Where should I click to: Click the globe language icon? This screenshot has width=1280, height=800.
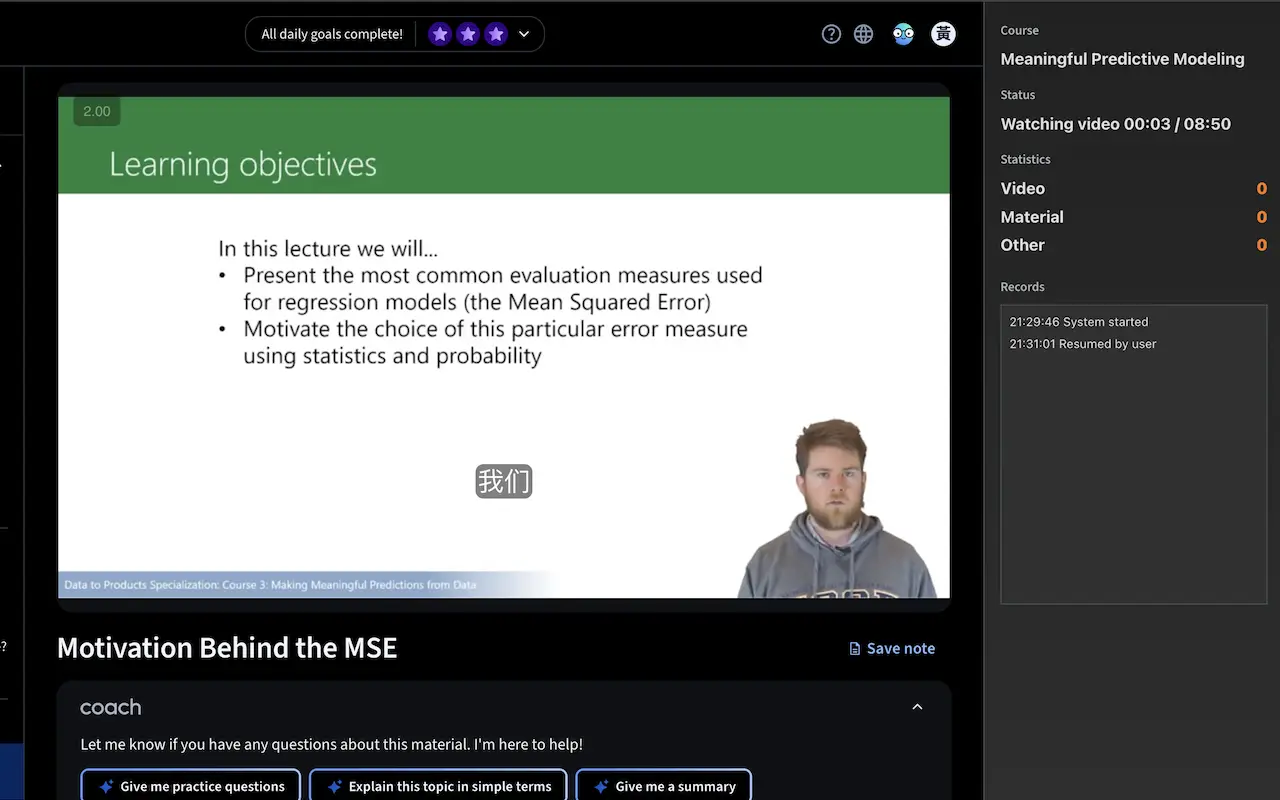click(x=864, y=34)
